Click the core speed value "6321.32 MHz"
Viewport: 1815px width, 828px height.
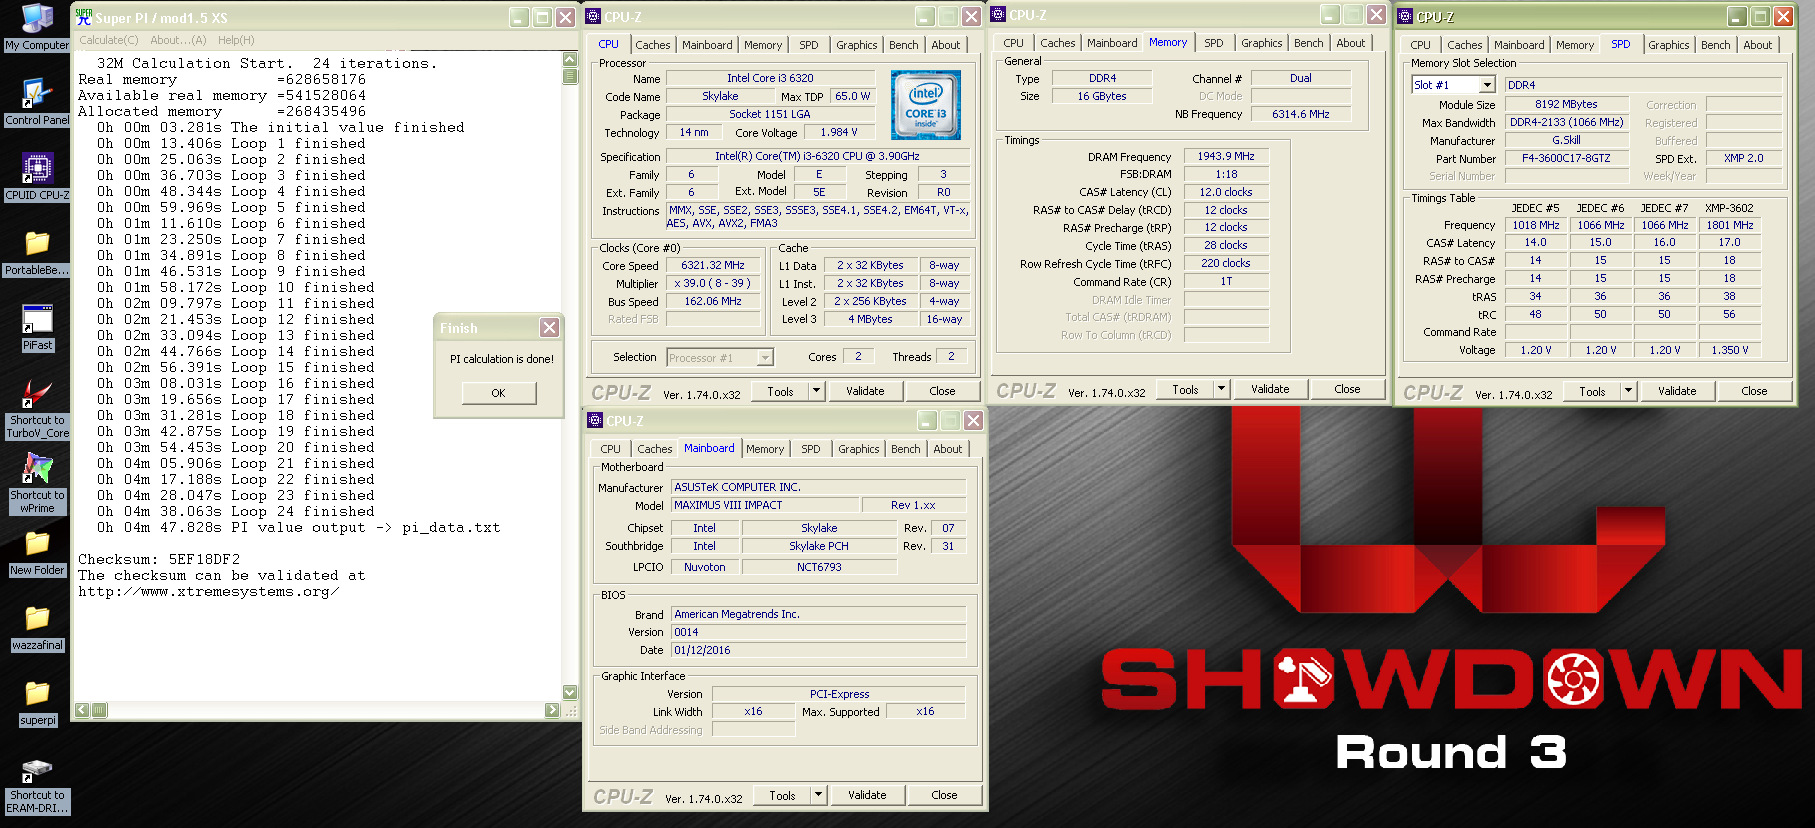coord(713,265)
